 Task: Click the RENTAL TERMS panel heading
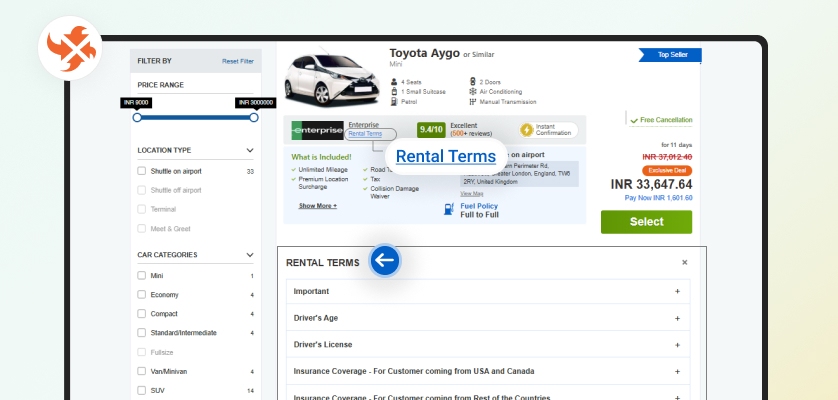pyautogui.click(x=323, y=263)
